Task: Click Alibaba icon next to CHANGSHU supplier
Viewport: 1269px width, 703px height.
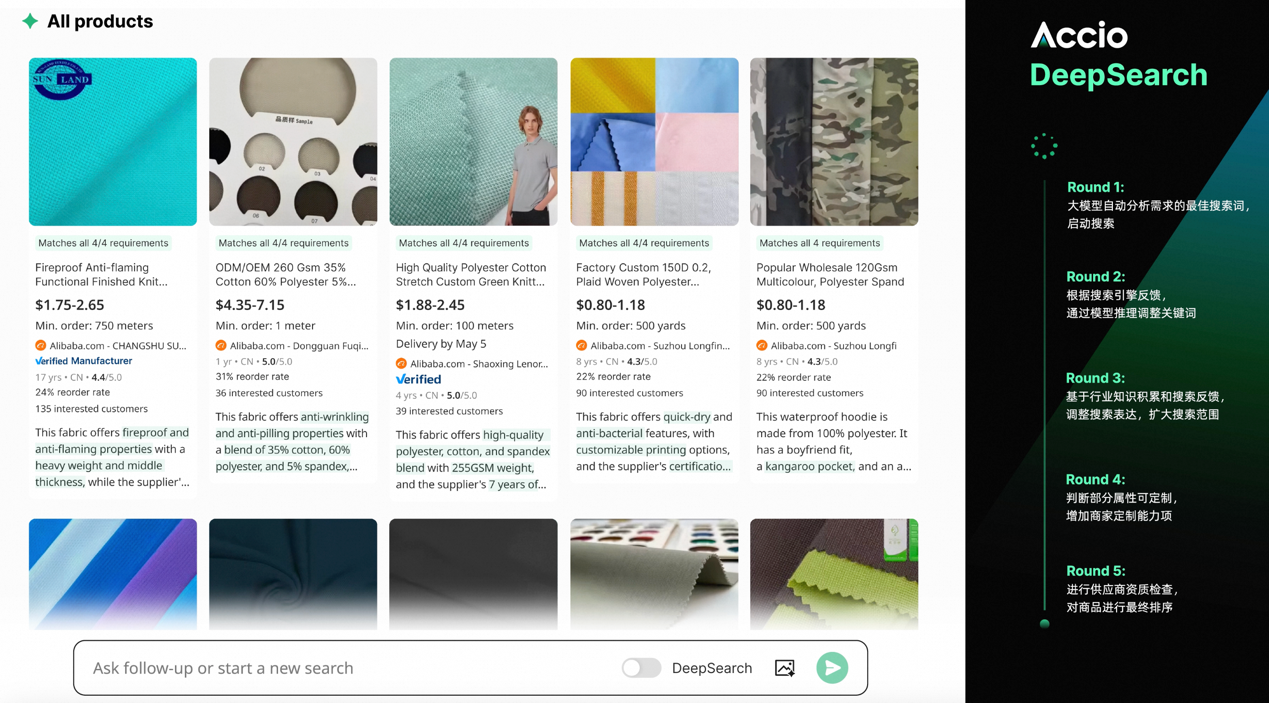Action: [x=41, y=346]
